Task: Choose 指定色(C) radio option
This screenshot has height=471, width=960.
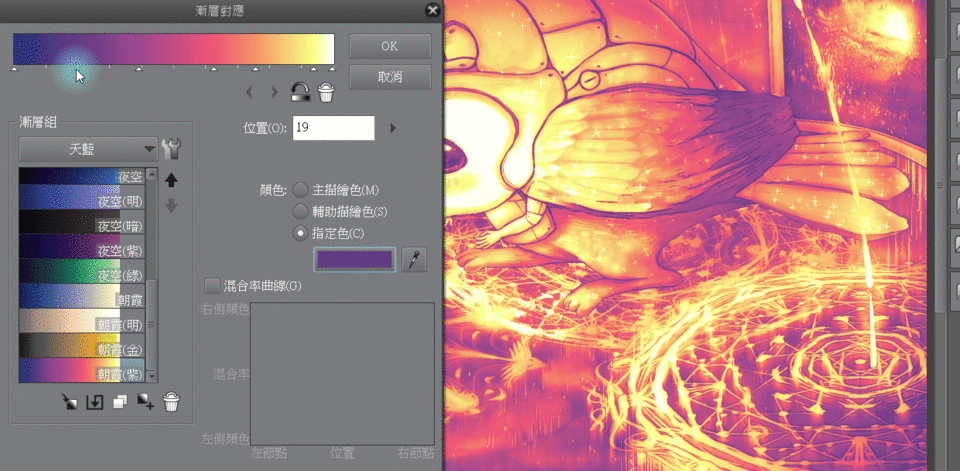Action: pos(301,233)
